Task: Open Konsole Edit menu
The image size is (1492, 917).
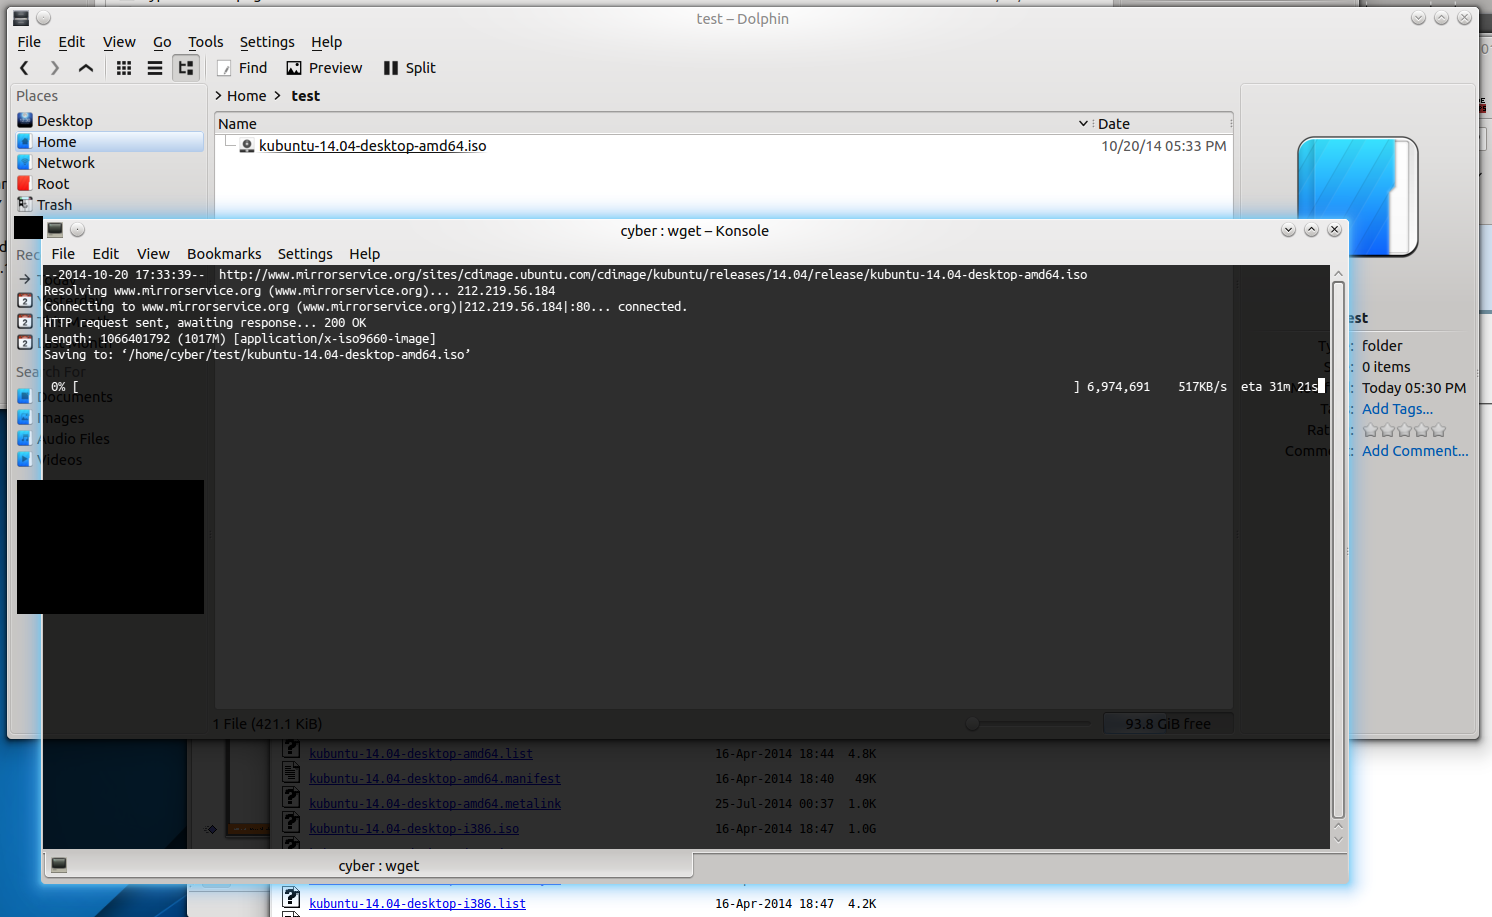Action: pyautogui.click(x=106, y=254)
